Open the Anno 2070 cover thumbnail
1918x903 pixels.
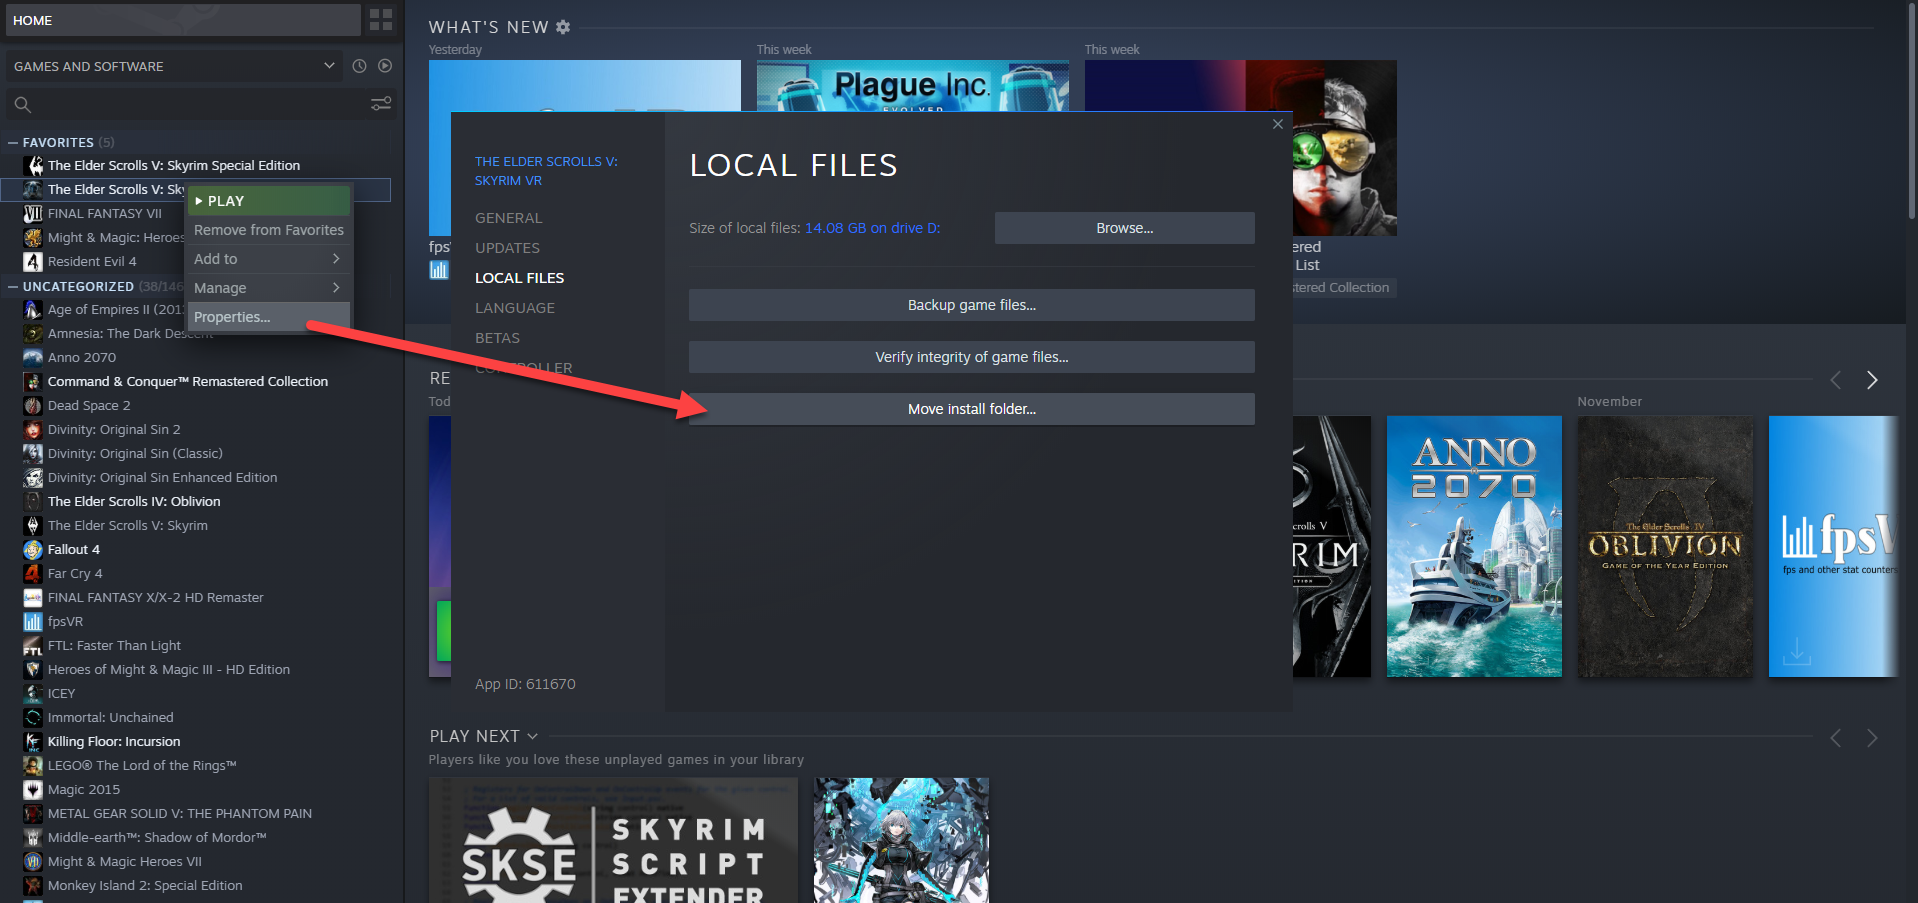click(x=1474, y=546)
